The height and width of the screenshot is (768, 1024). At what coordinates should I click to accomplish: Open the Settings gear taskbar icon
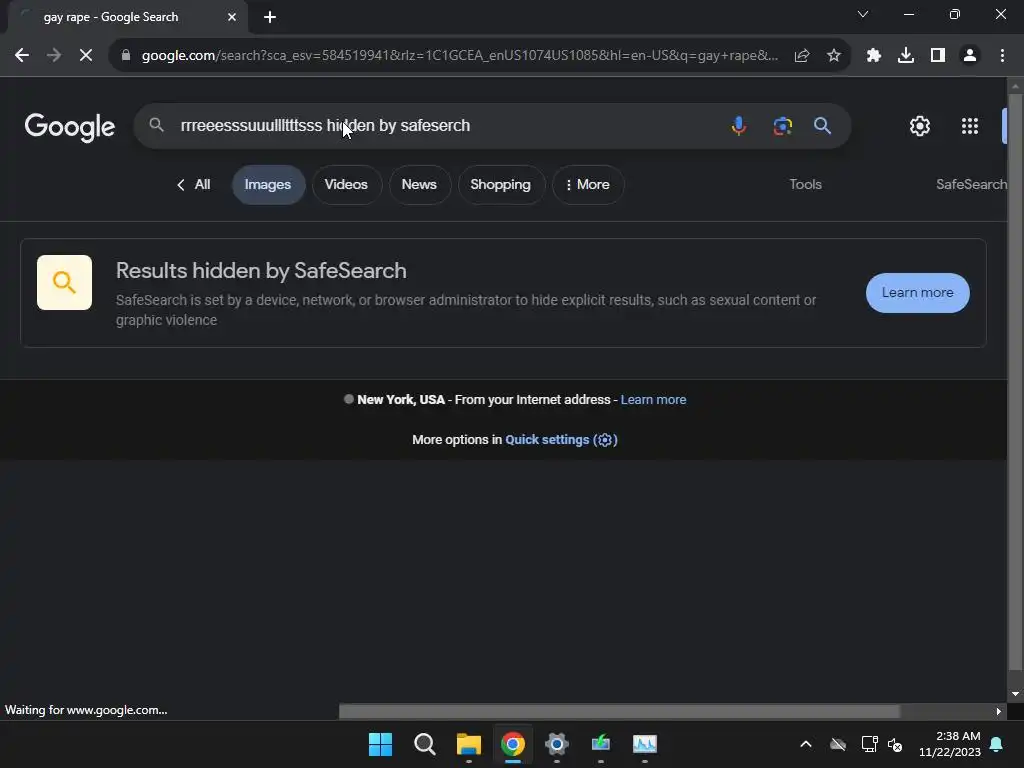point(556,744)
